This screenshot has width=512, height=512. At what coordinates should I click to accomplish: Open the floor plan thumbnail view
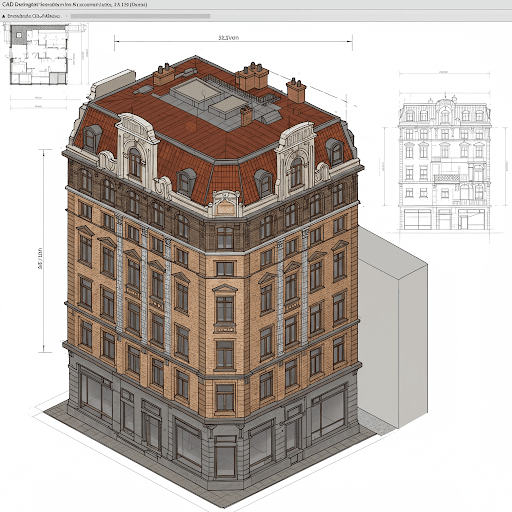(39, 55)
